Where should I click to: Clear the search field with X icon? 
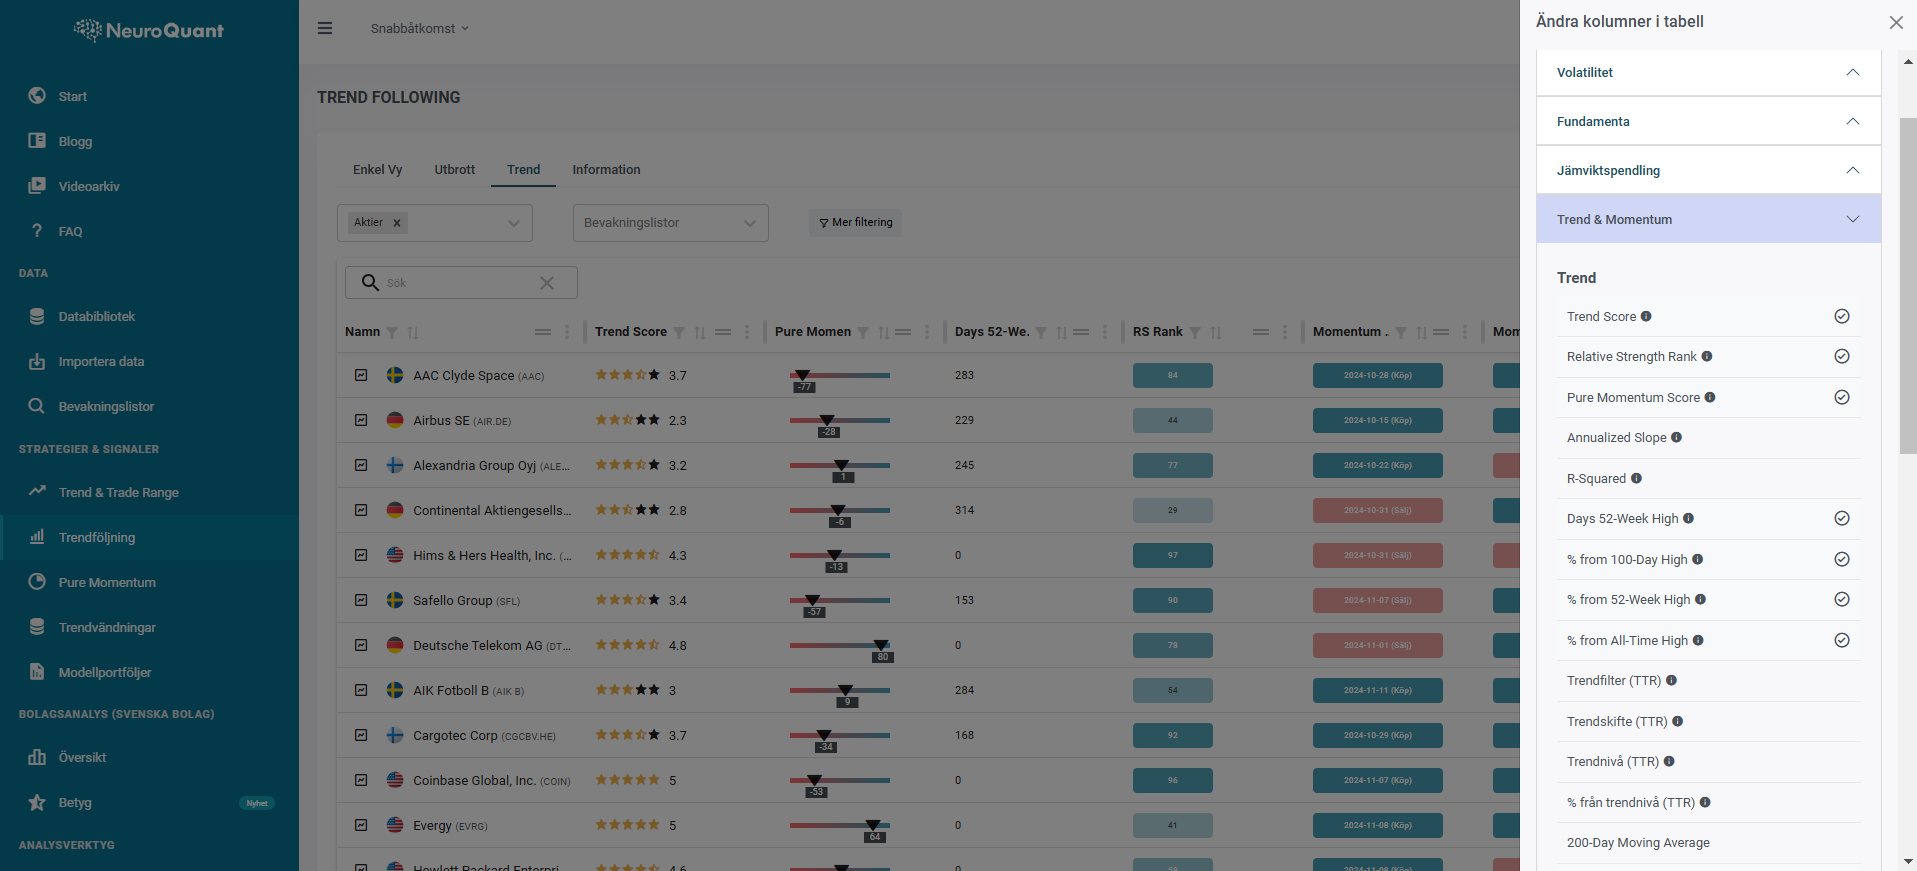547,283
